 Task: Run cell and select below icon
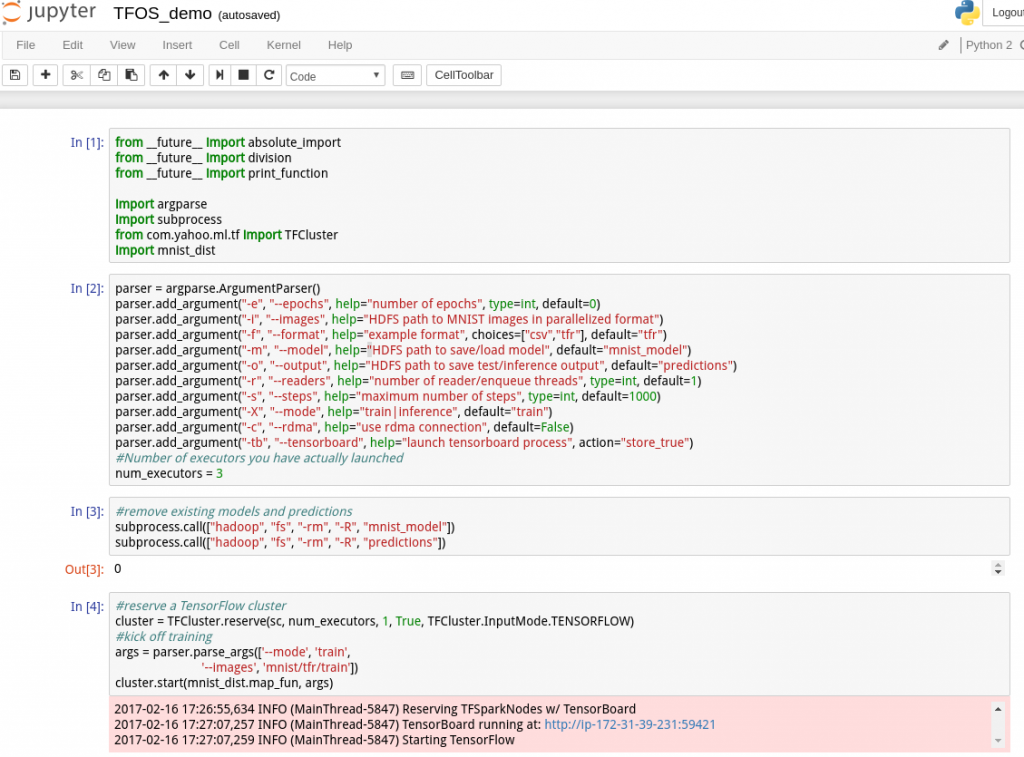pos(219,75)
